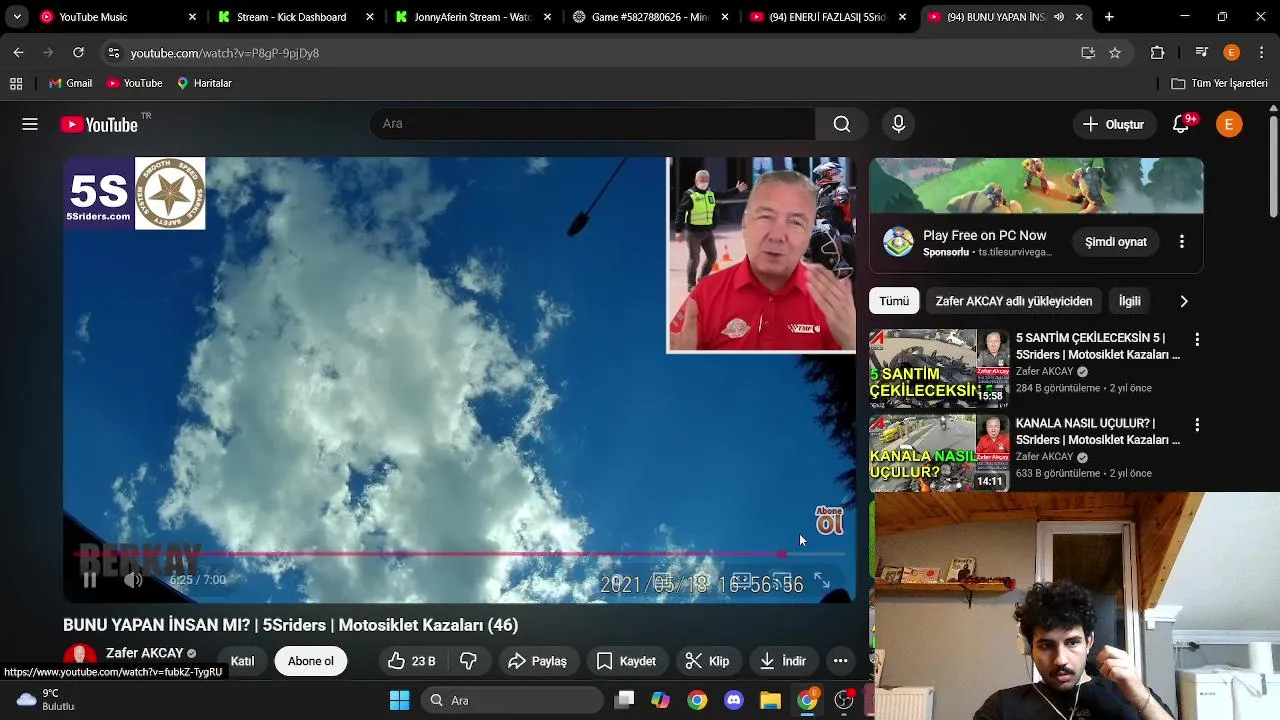Viewport: 1280px width, 720px height.
Task: Mute the video player volume
Action: (133, 580)
